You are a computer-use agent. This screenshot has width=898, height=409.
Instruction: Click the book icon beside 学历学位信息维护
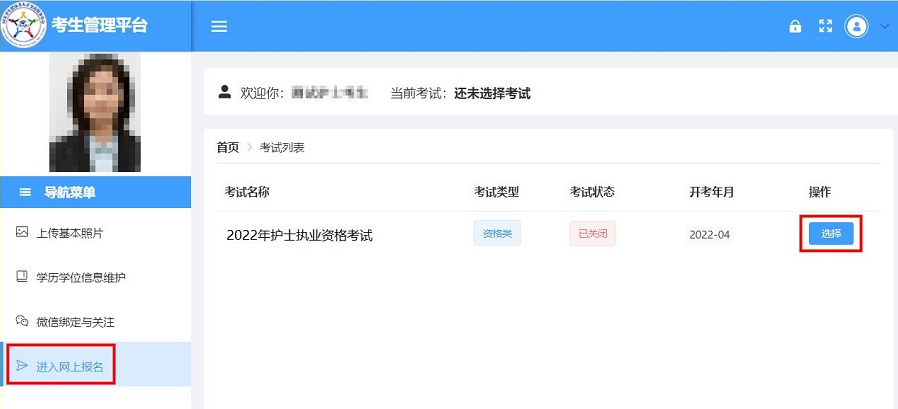(22, 277)
